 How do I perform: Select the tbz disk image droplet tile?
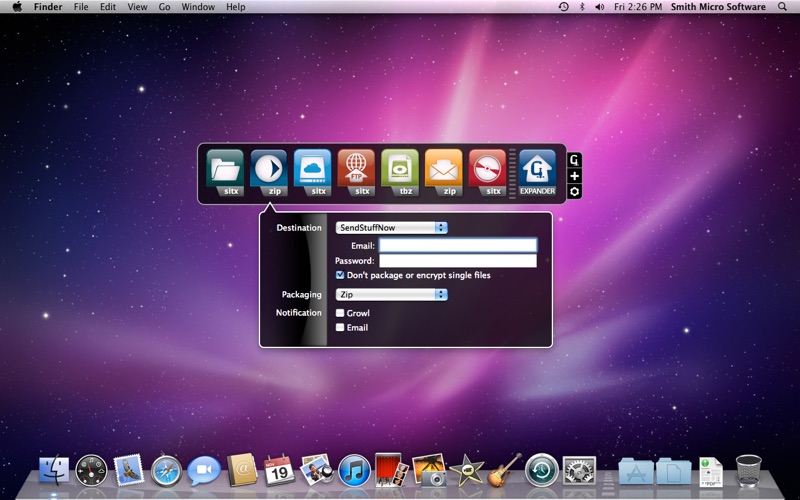tap(400, 172)
